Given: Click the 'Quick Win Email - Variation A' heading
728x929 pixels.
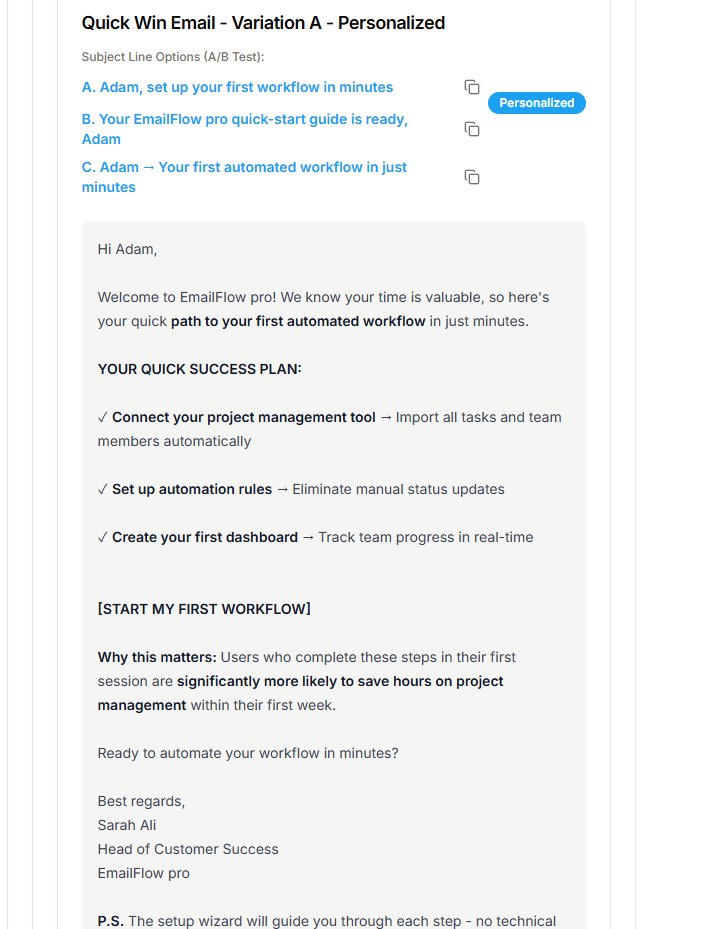Looking at the screenshot, I should point(263,23).
